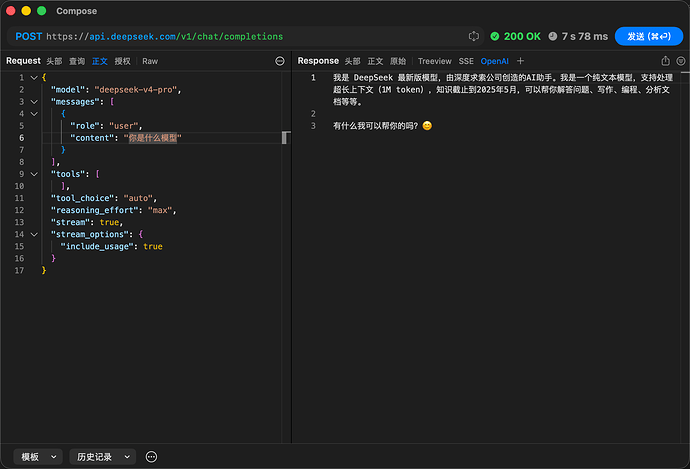Click line number 17 in the editor
This screenshot has width=690, height=469.
pyautogui.click(x=19, y=271)
